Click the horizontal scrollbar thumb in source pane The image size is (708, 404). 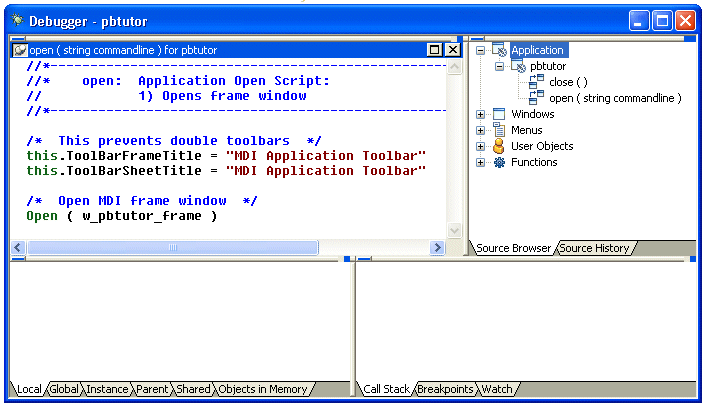(172, 247)
